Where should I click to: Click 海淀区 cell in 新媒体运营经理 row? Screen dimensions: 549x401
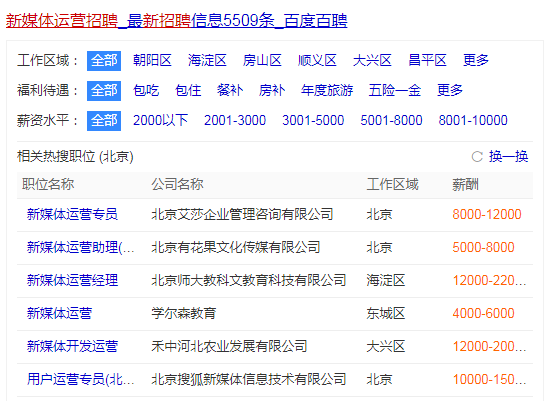tap(385, 281)
